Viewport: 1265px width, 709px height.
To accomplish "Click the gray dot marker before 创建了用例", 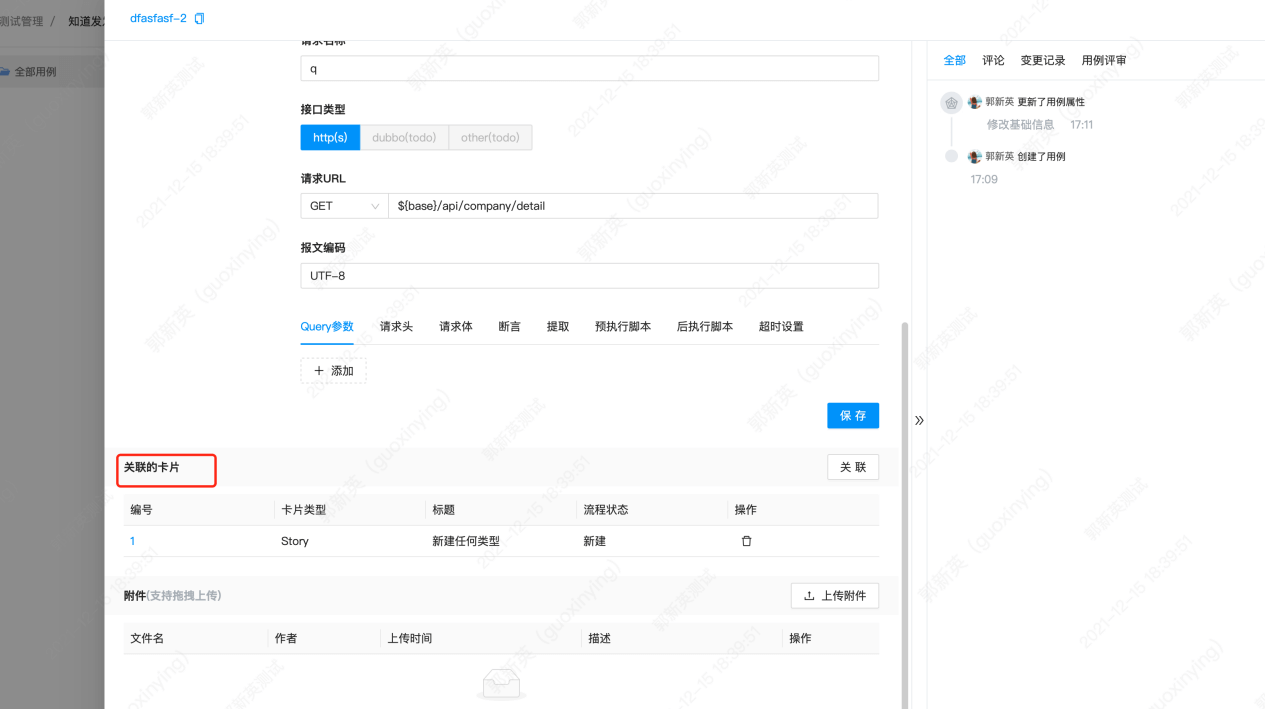I will point(950,156).
